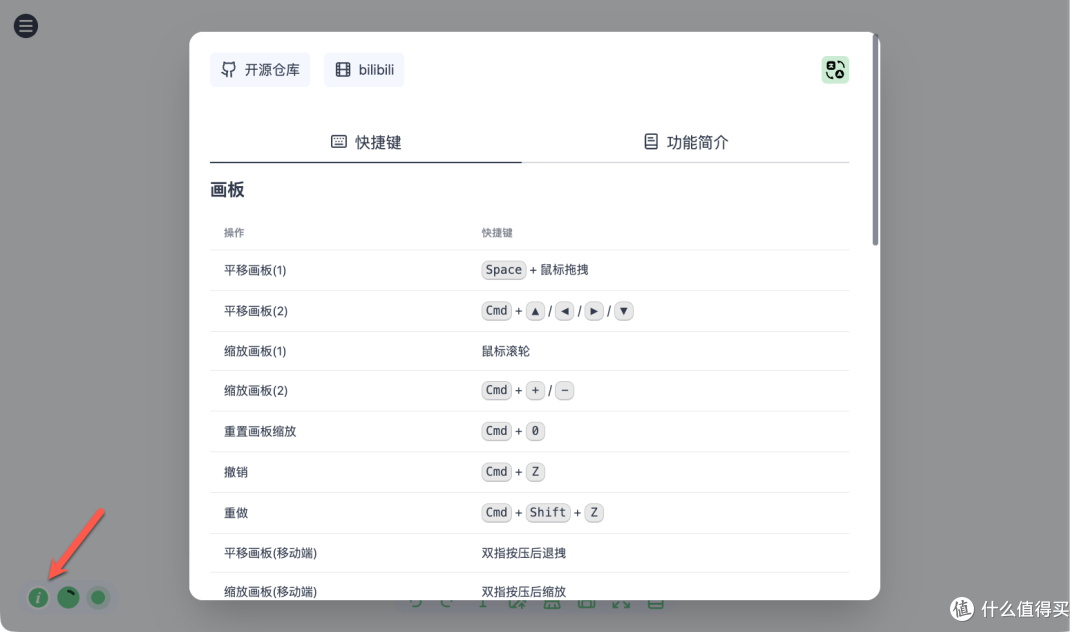Select the 缩放画板(1) row label

[x=255, y=351]
